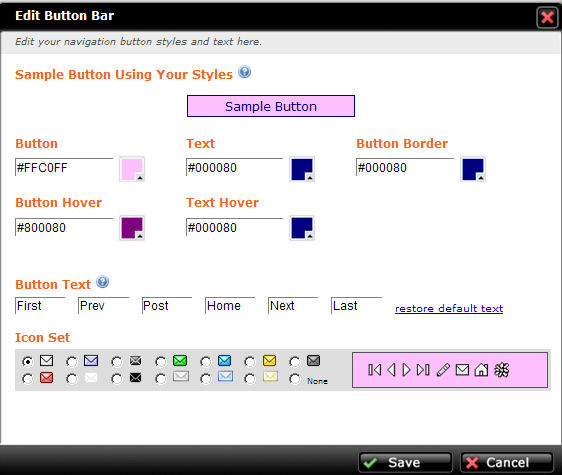Open the Text Hover color swatch
562x475 pixels.
click(x=302, y=228)
